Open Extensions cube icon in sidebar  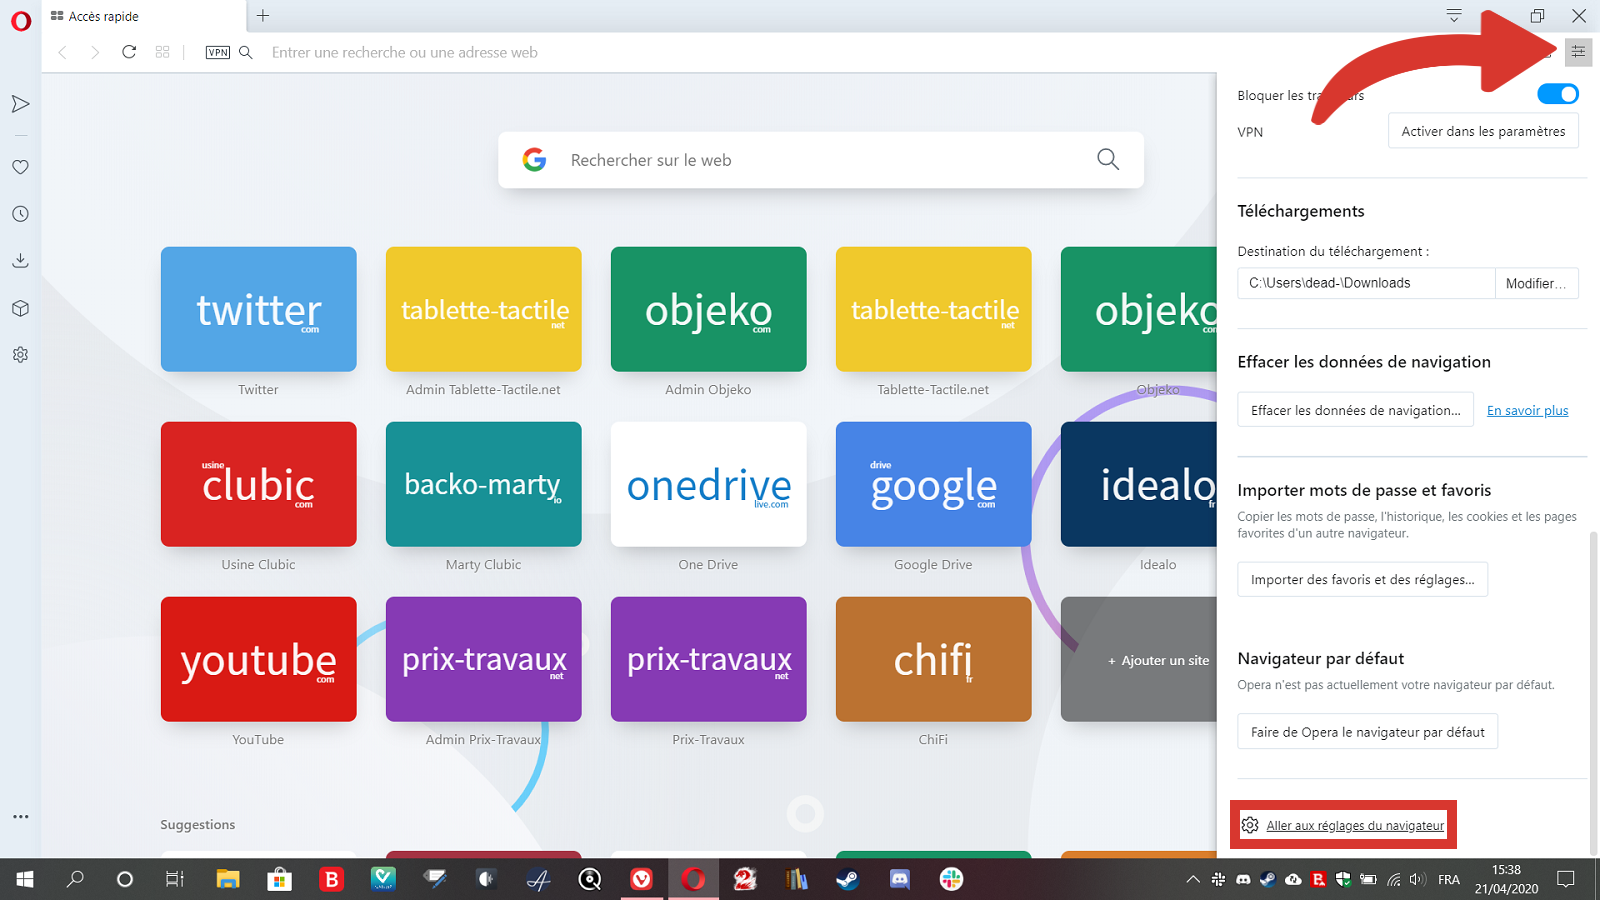(20, 308)
